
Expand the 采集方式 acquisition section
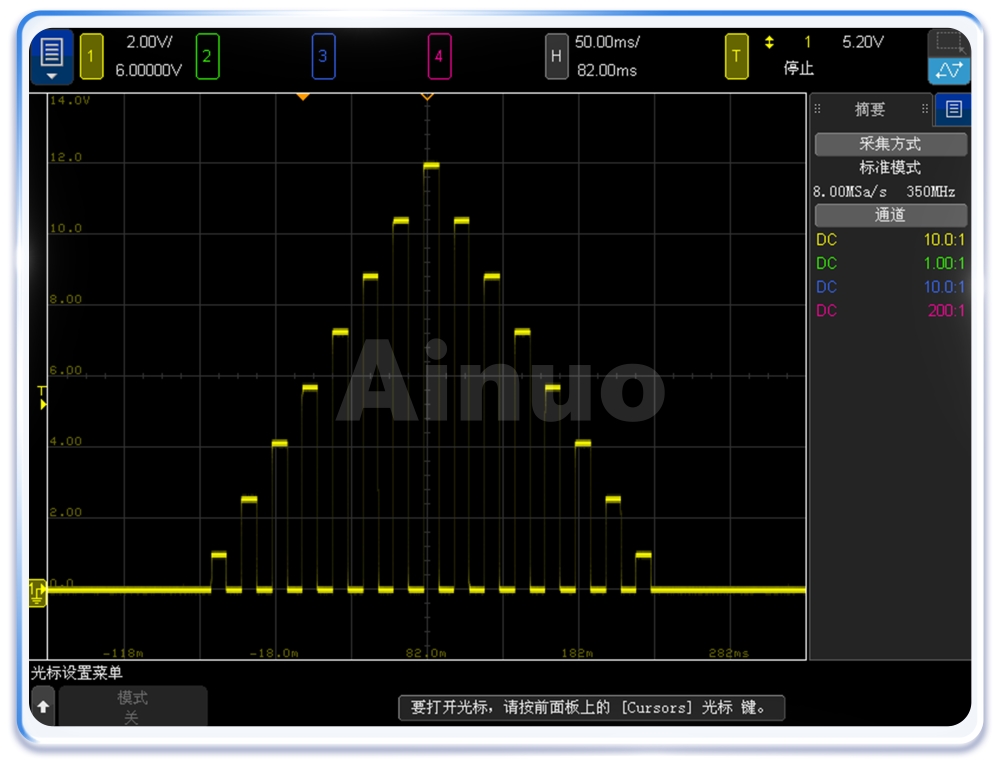[890, 144]
